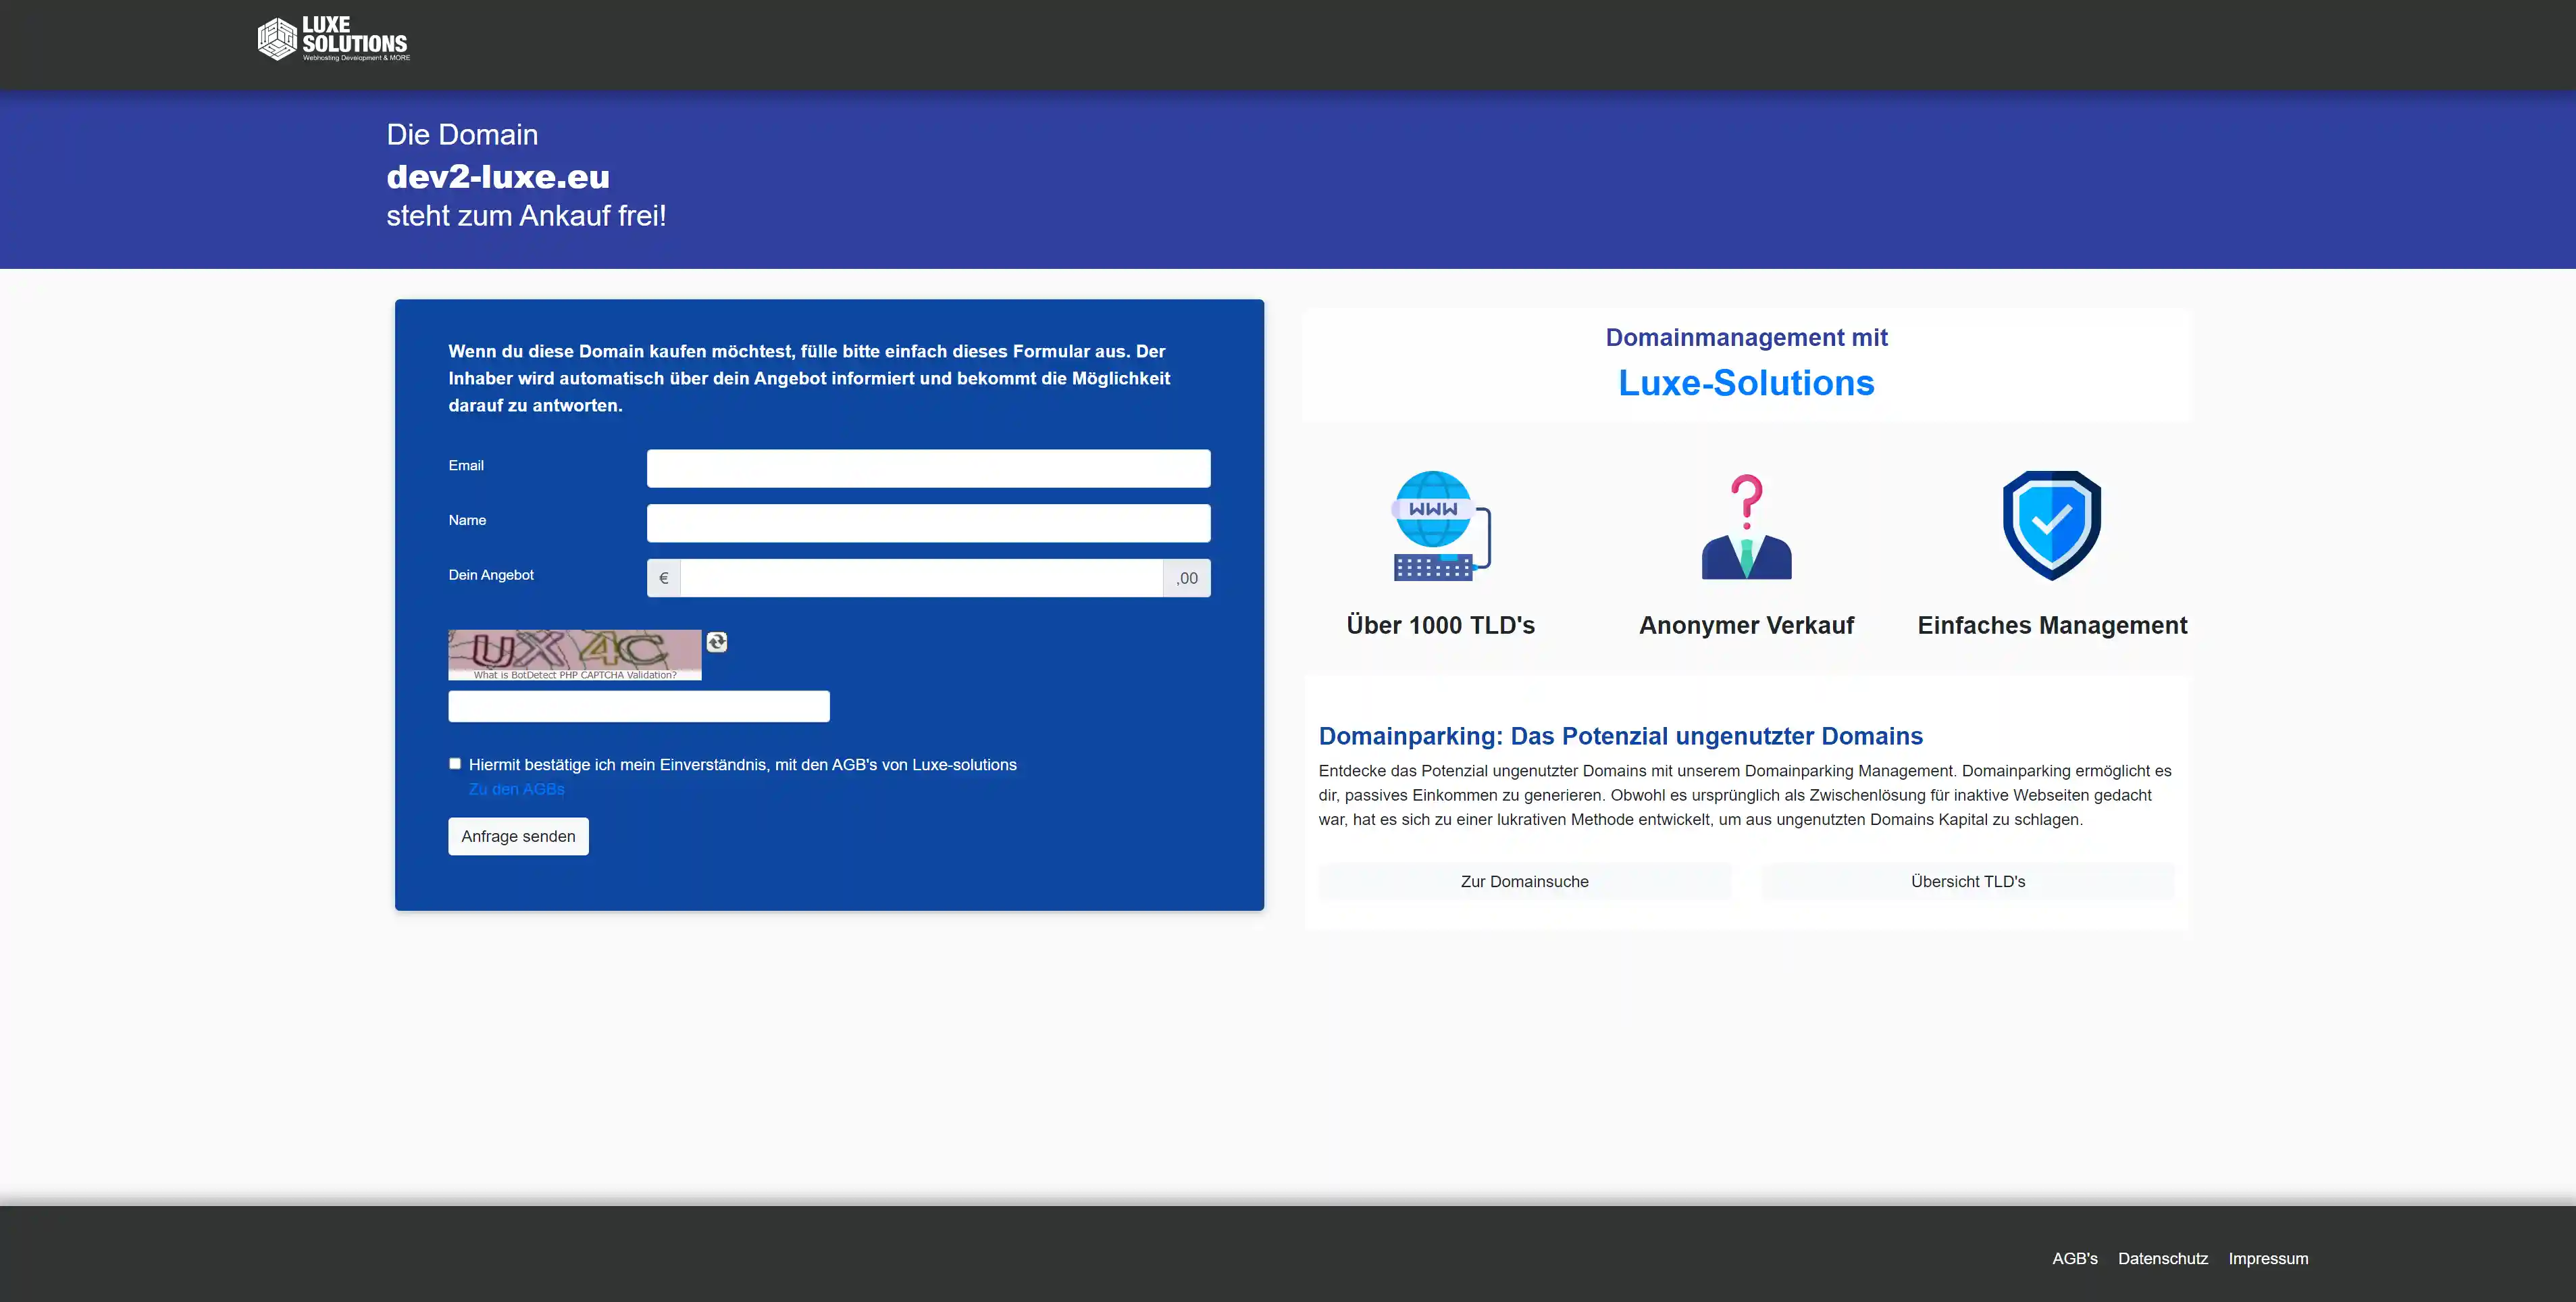Select the 'Email' field label

[466, 465]
